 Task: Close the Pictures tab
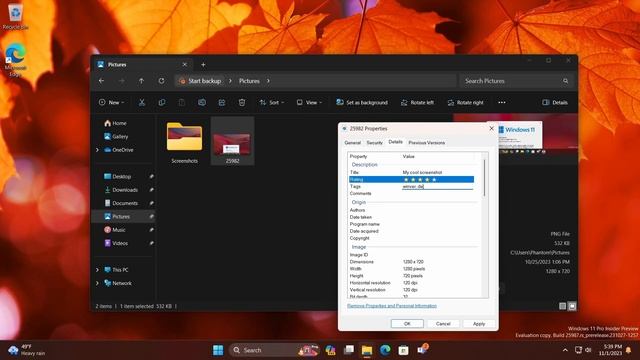pyautogui.click(x=184, y=64)
